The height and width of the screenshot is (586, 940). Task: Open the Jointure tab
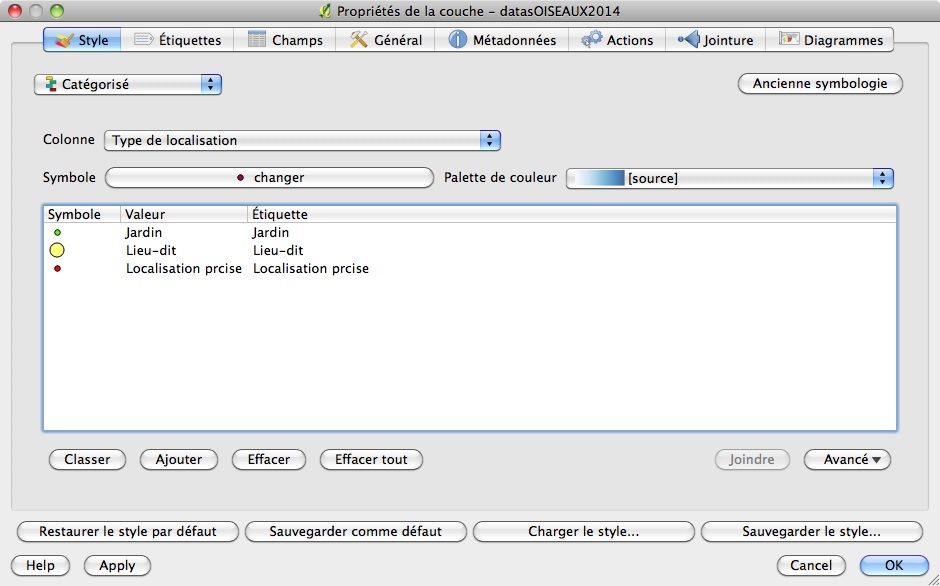tap(715, 40)
